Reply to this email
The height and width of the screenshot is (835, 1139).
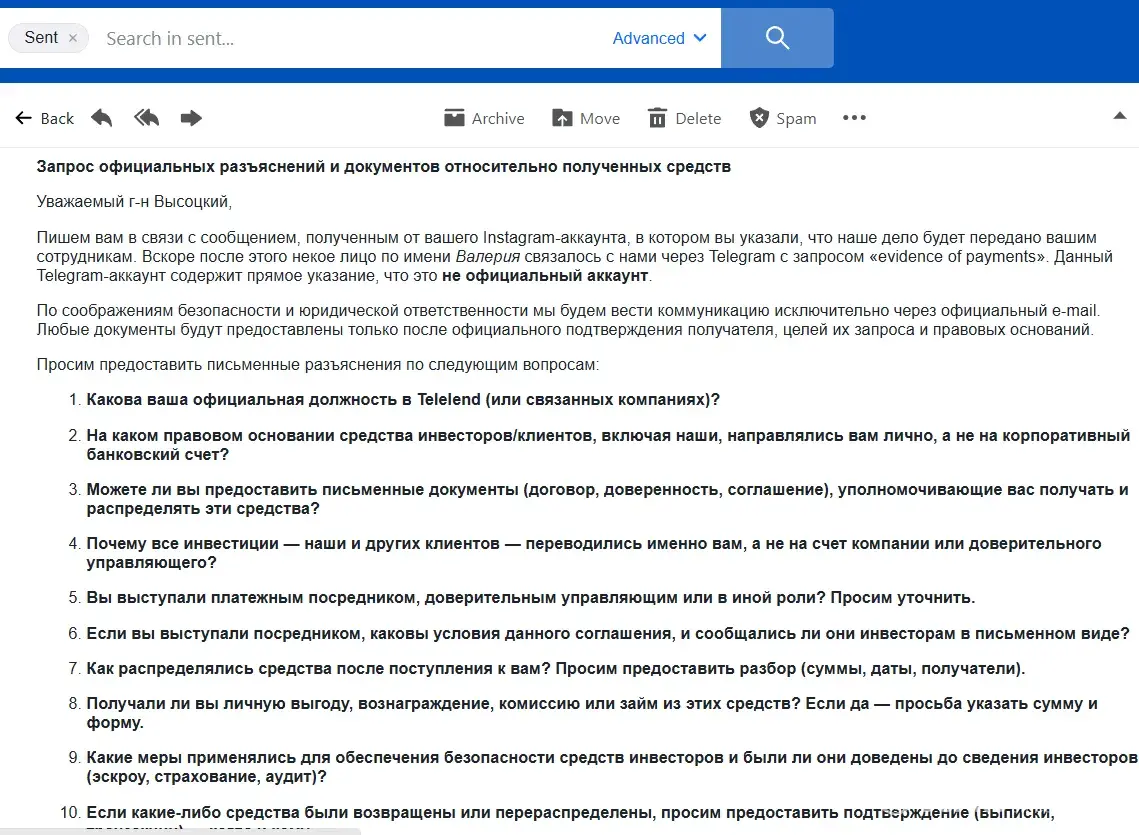[102, 118]
